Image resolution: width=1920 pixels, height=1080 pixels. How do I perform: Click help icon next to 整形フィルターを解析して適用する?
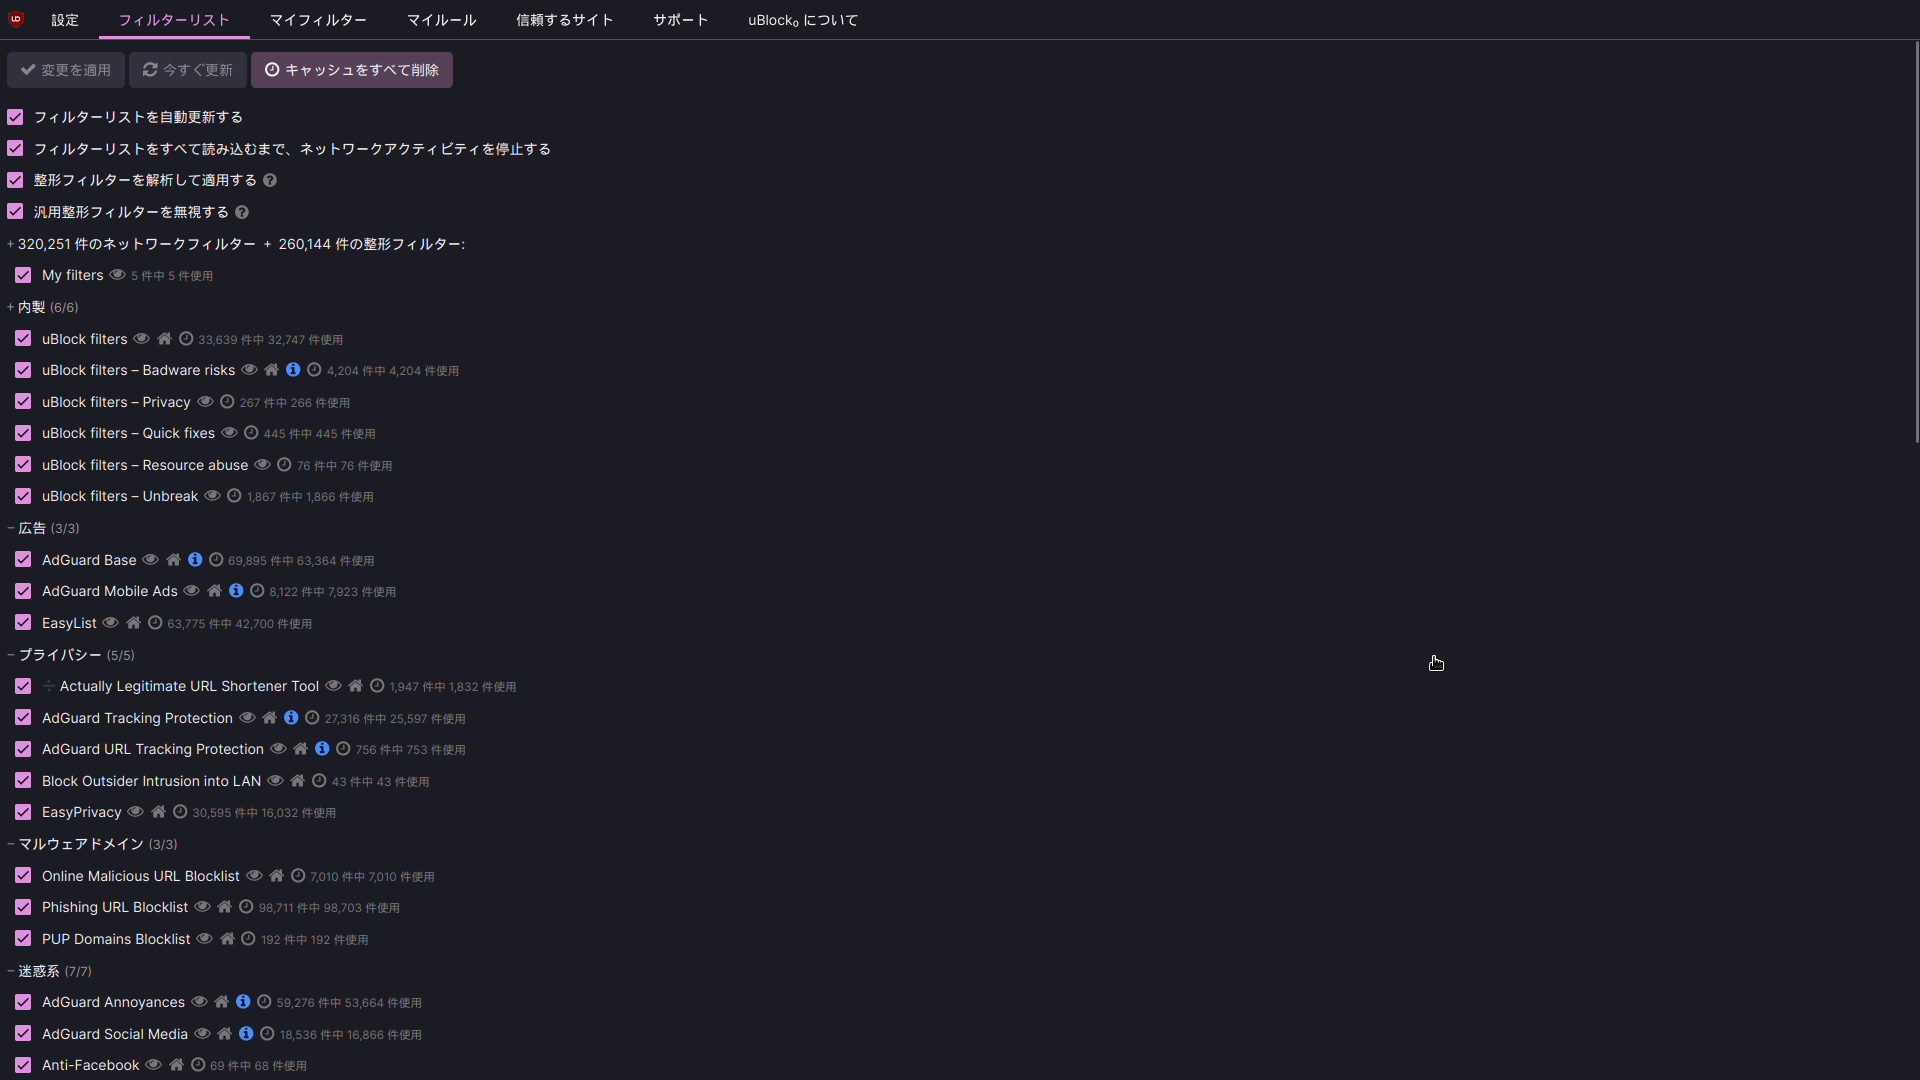pyautogui.click(x=270, y=180)
